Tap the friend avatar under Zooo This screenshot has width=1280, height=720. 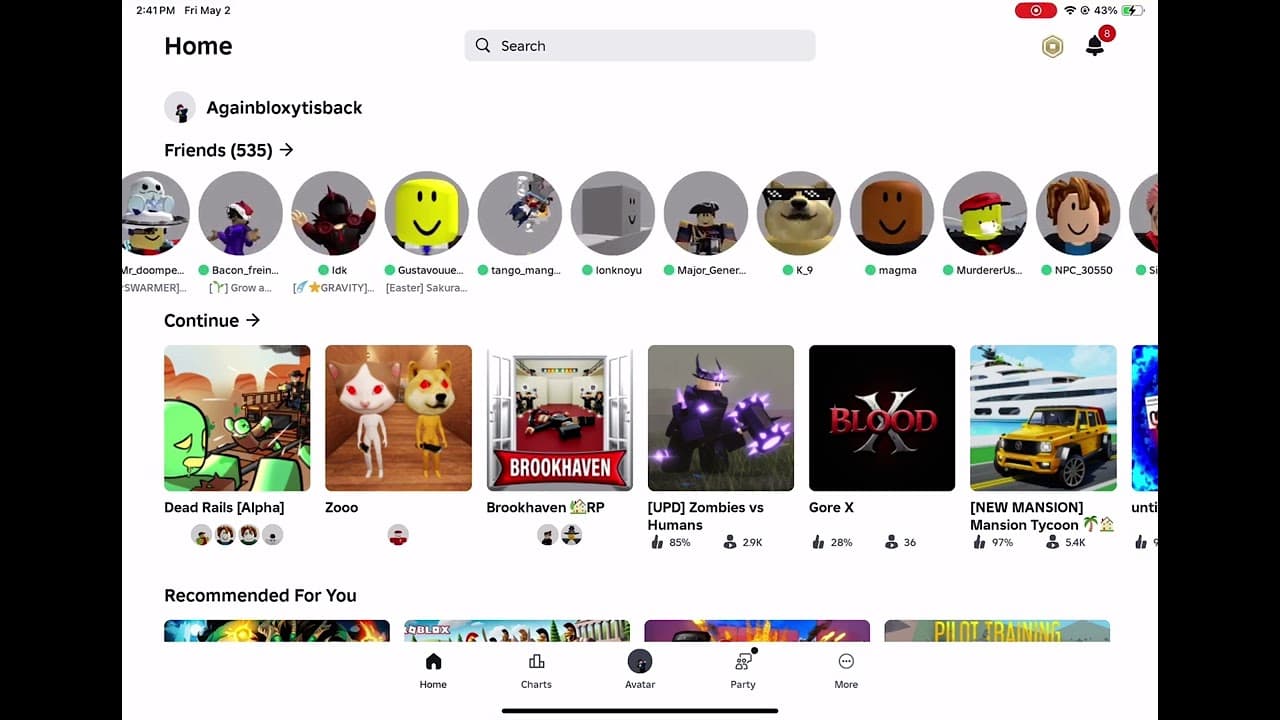(398, 535)
